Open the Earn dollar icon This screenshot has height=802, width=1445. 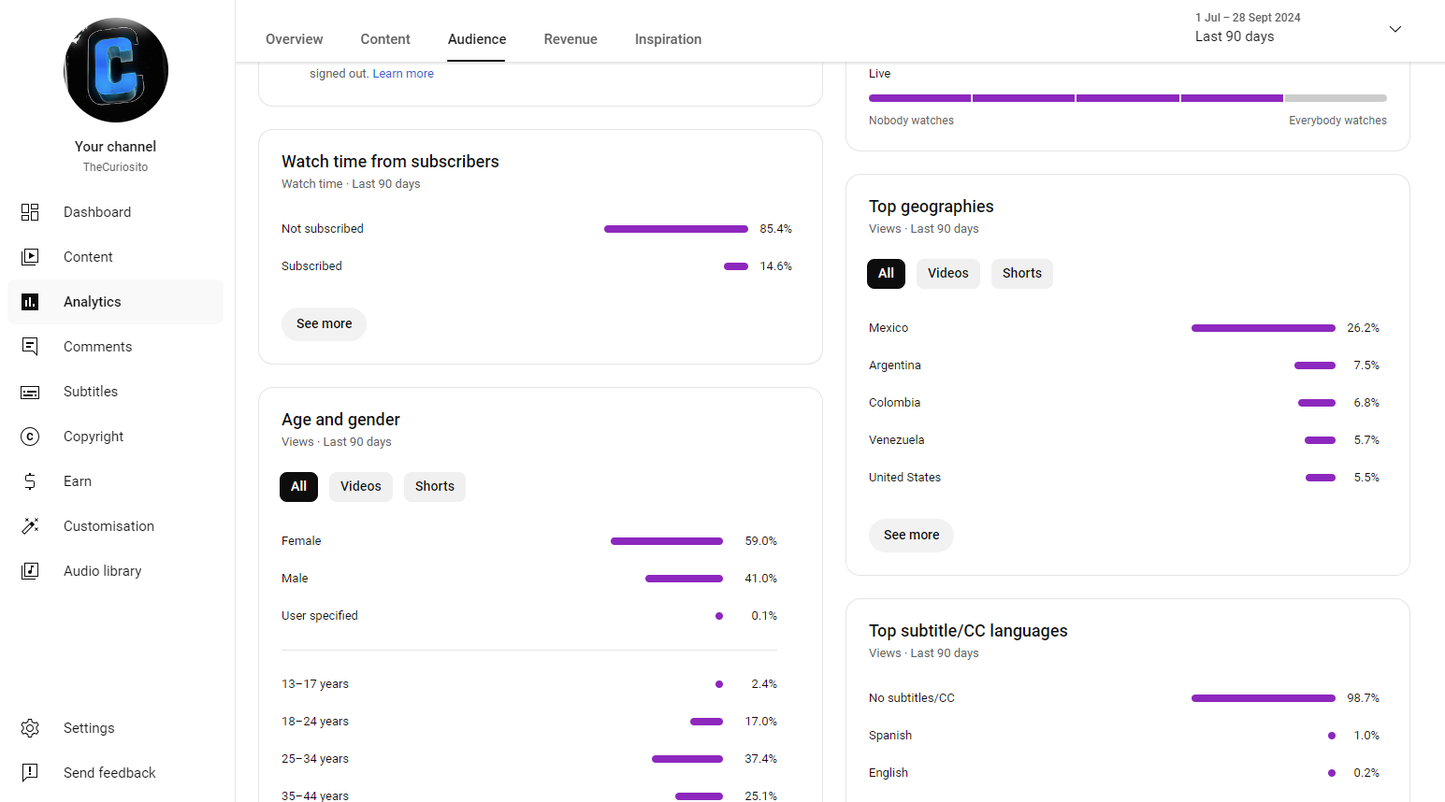coord(30,482)
